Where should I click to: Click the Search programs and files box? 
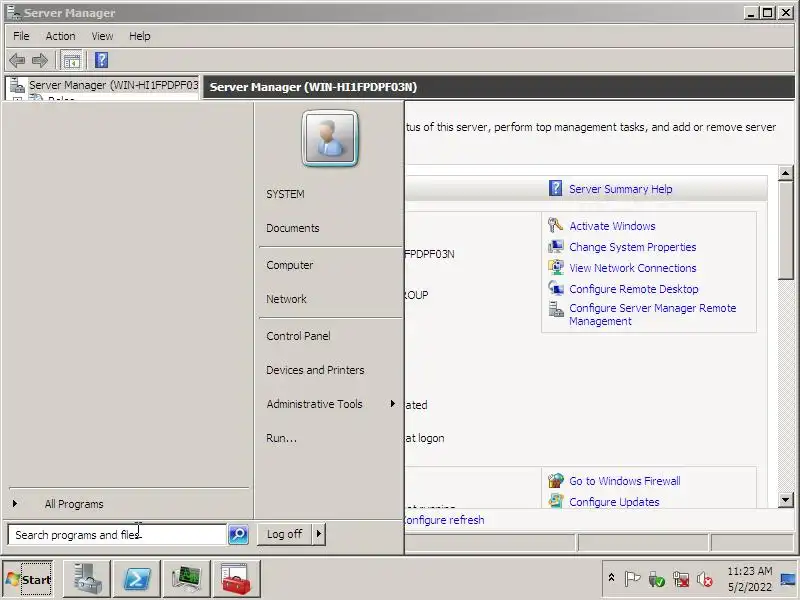tap(117, 535)
